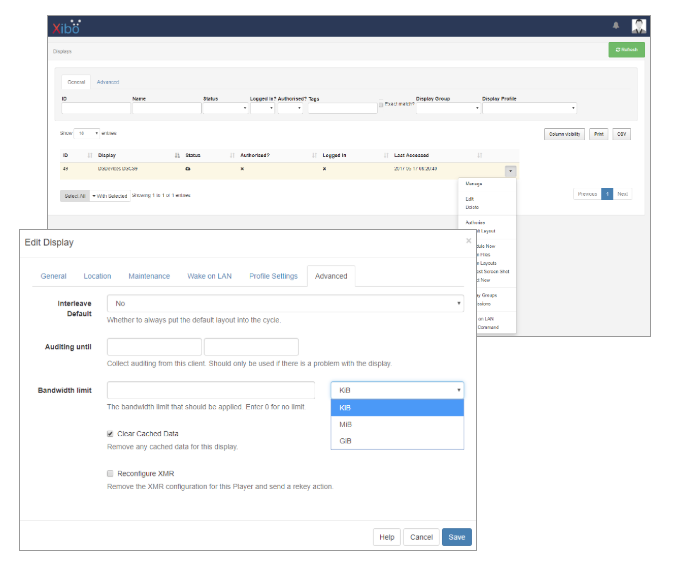Toggle the Exact match checkbox
The height and width of the screenshot is (564, 683).
[381, 104]
